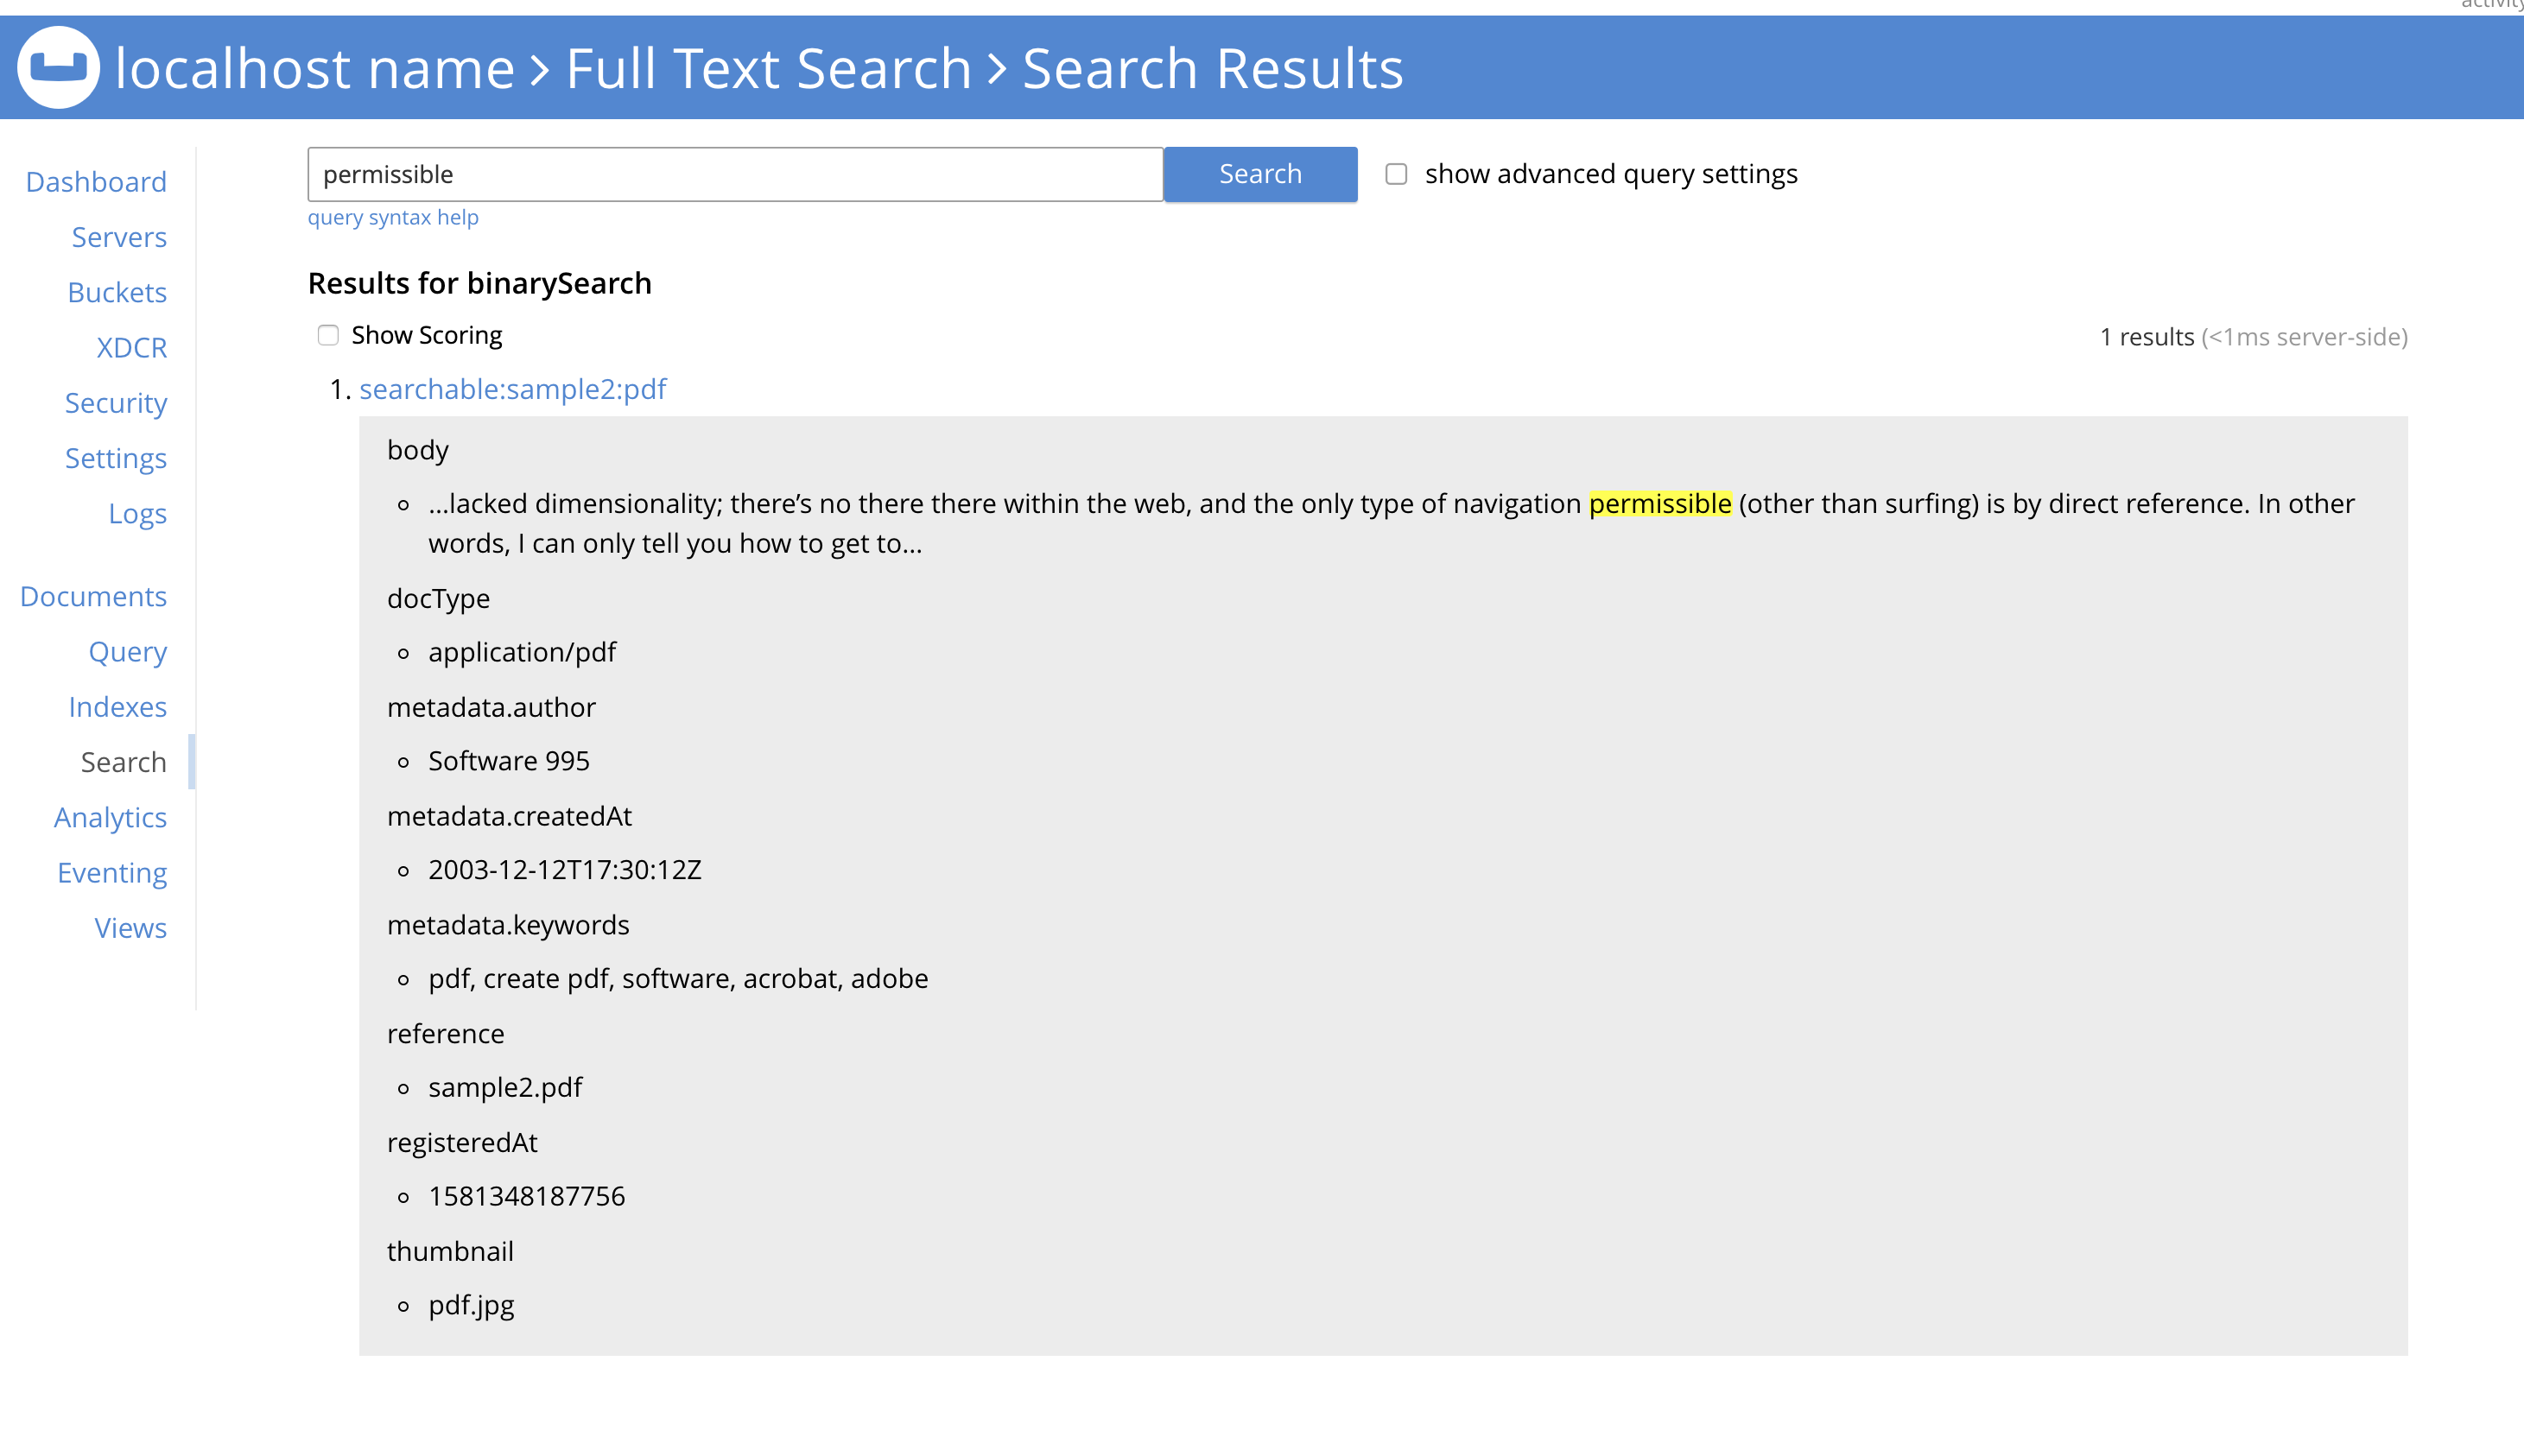Open the Documents sidebar page
This screenshot has width=2524, height=1456.
(x=93, y=596)
